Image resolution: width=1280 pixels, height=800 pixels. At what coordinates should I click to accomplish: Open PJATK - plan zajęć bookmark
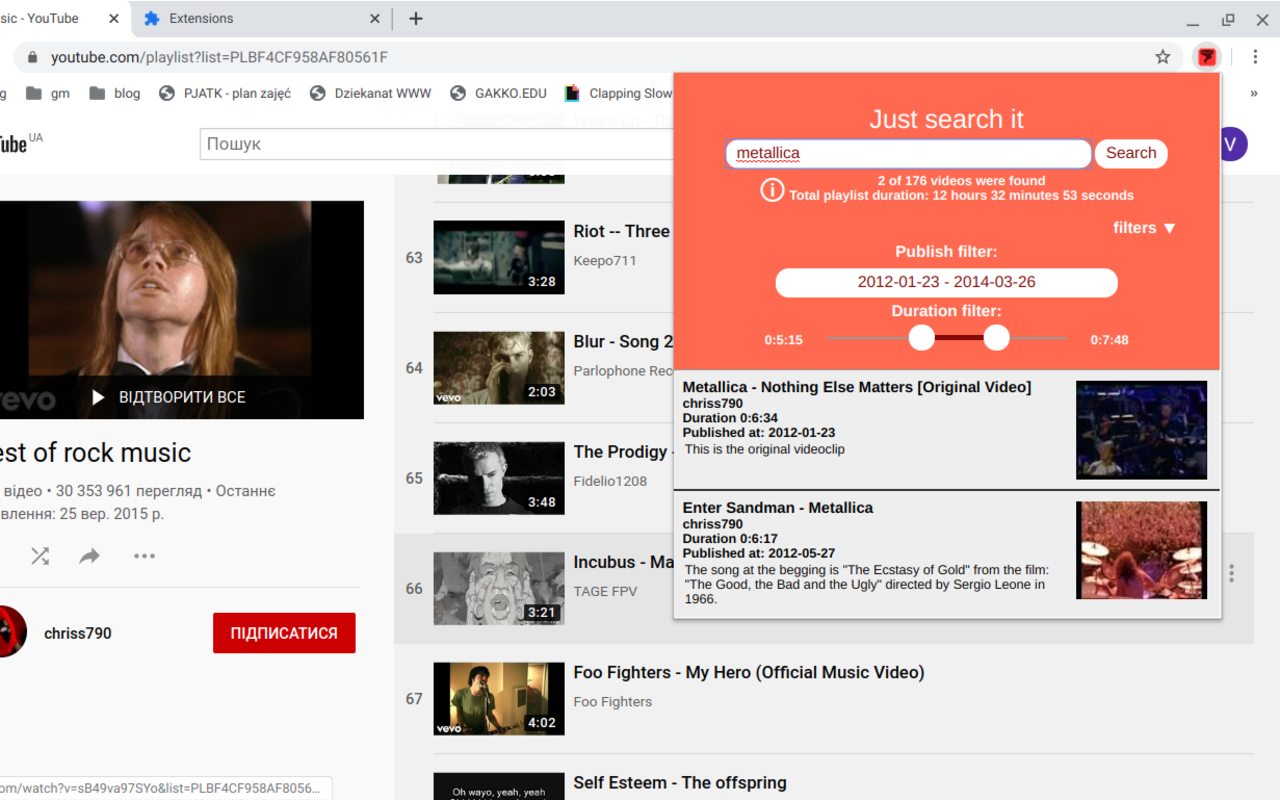pos(225,93)
